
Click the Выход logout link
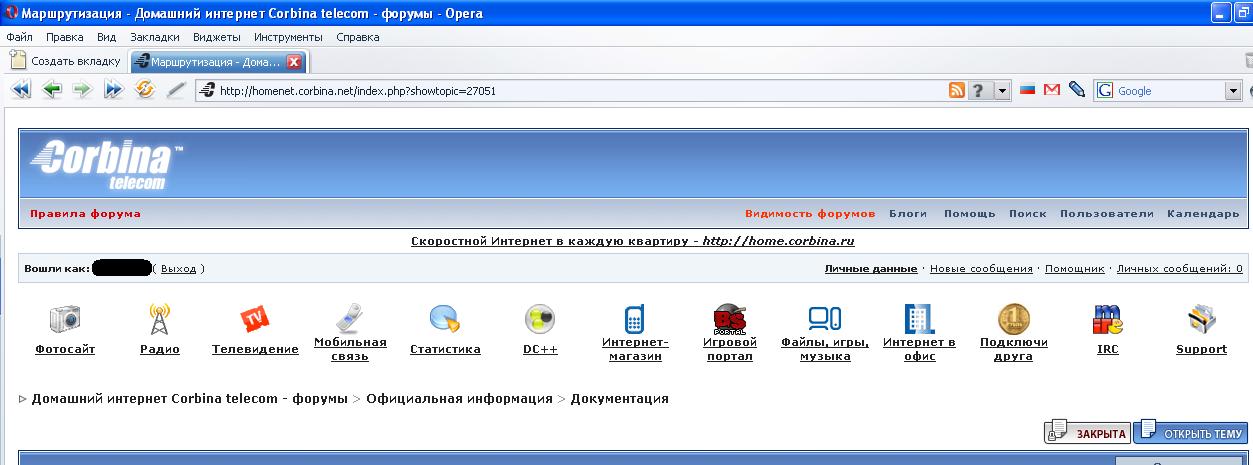pyautogui.click(x=178, y=269)
